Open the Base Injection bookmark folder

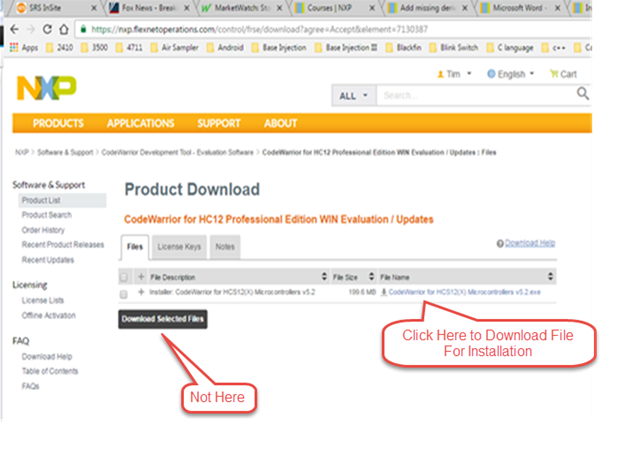coord(279,48)
